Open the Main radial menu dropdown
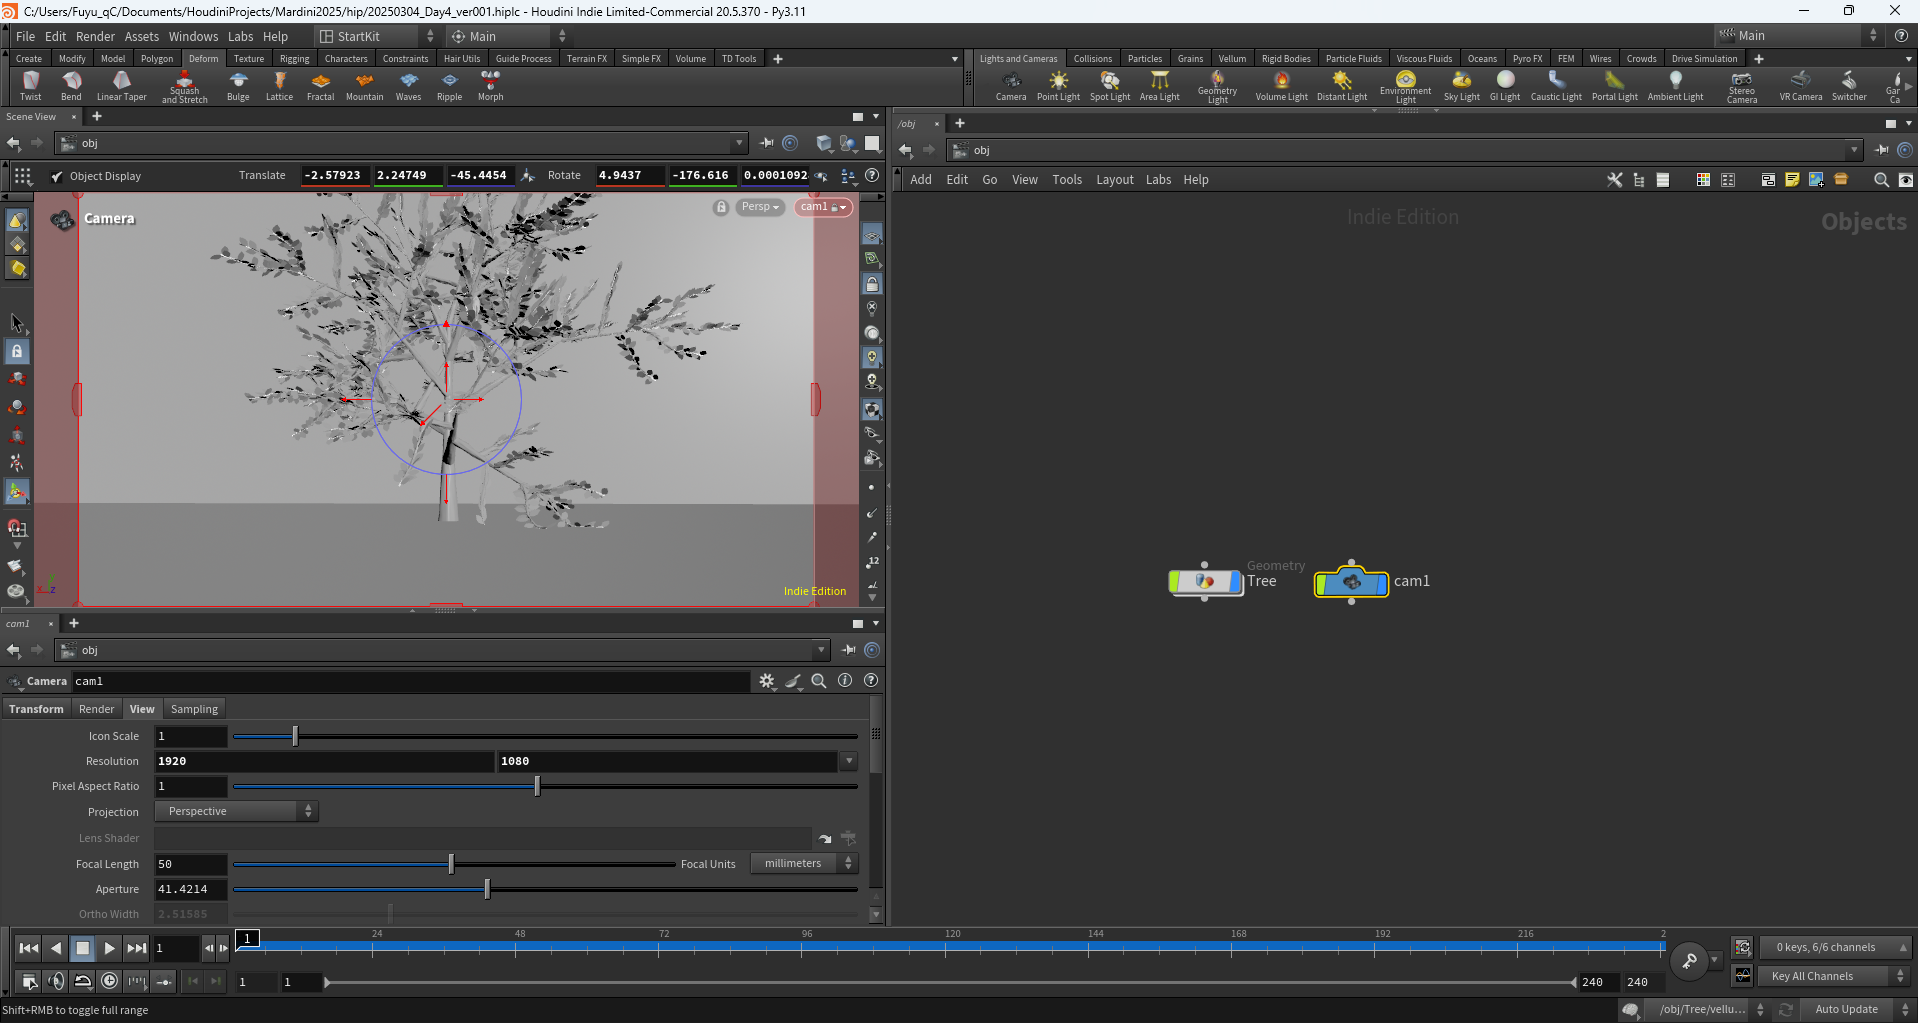Viewport: 1920px width, 1032px height. pos(508,36)
